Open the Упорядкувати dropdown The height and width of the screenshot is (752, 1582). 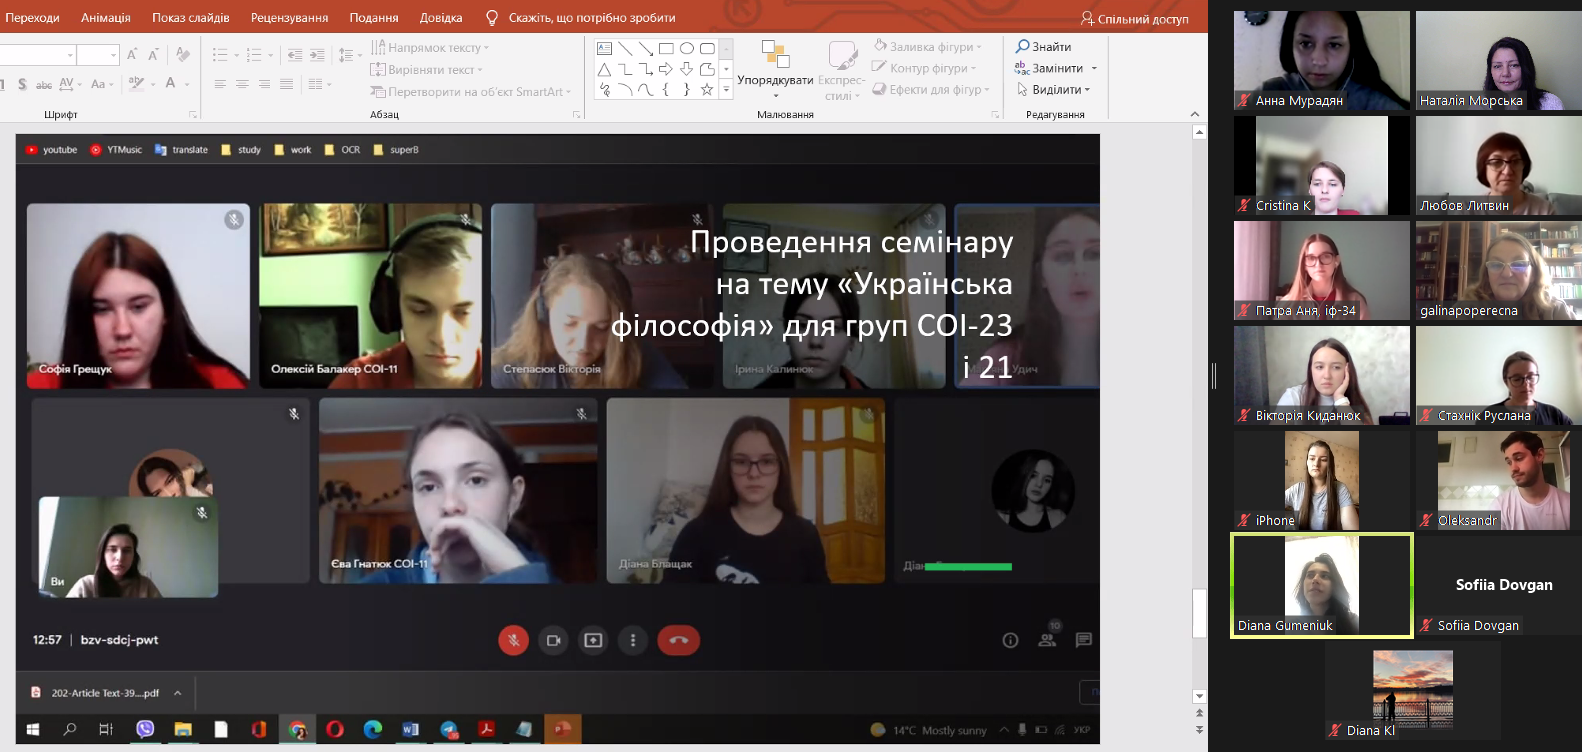click(775, 68)
